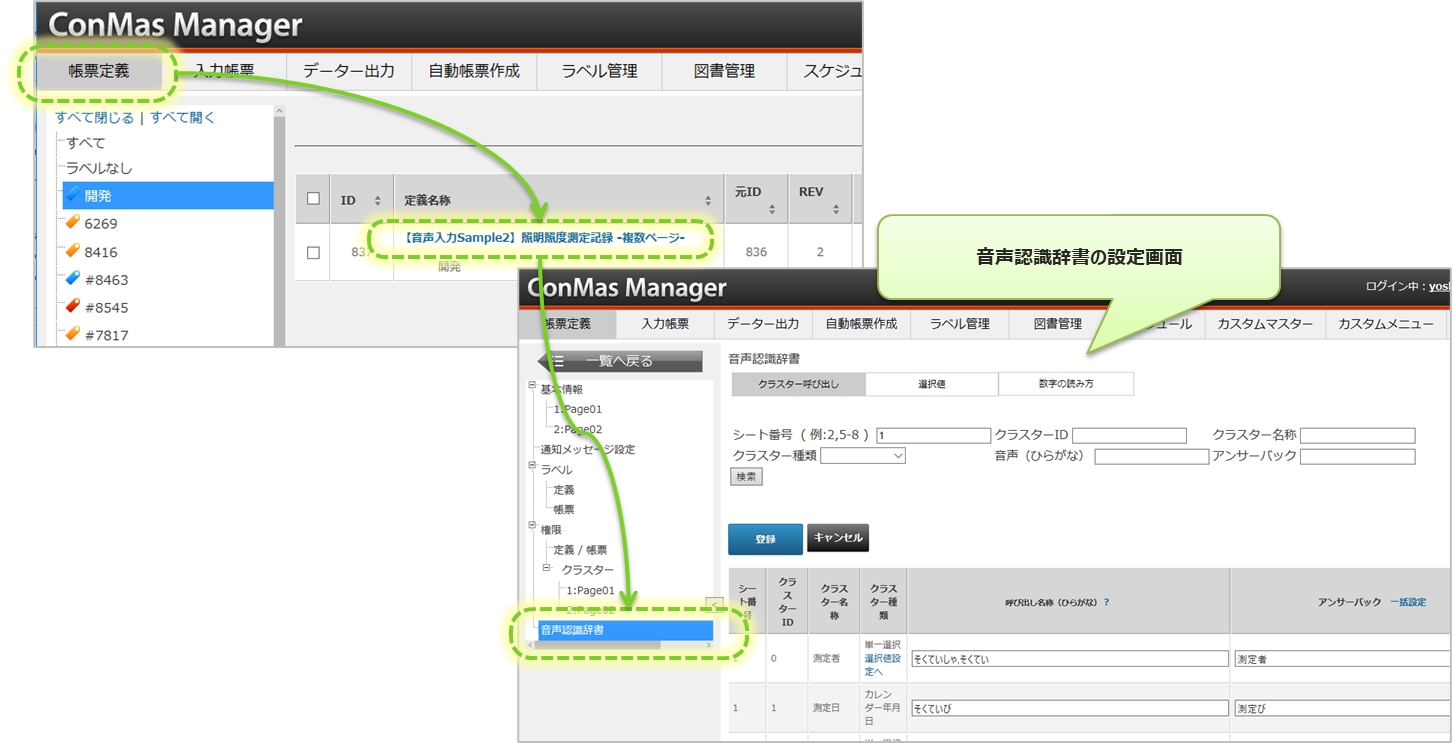The height and width of the screenshot is (743, 1452).
Task: Open ラベル管理 menu in the back list window
Action: tap(599, 71)
